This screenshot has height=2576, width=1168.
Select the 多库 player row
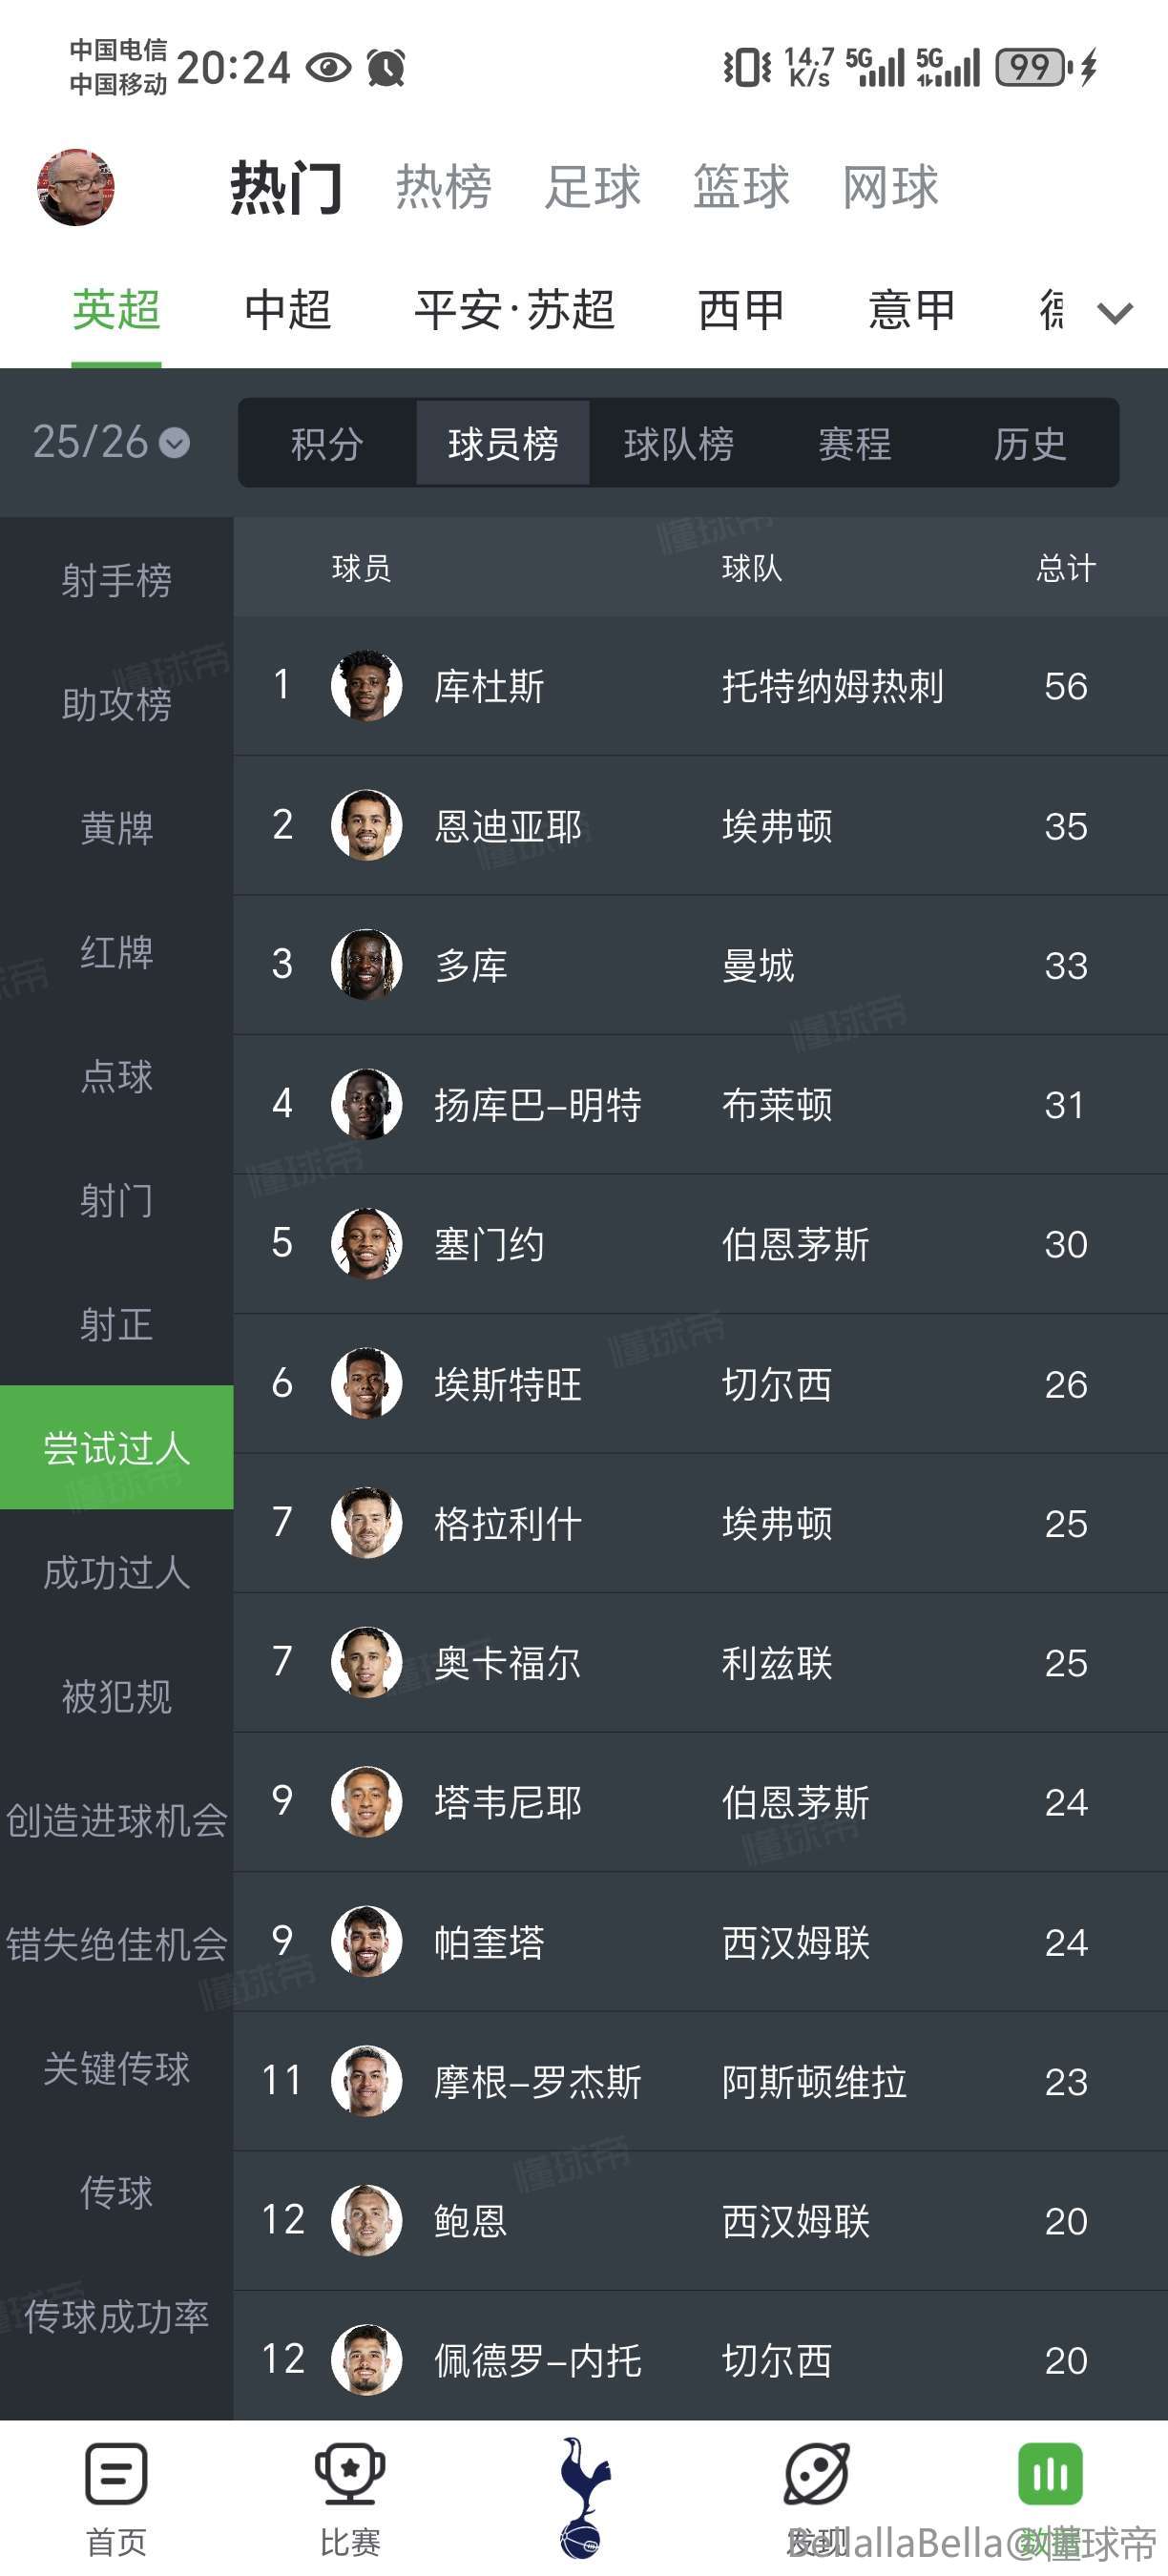pos(700,965)
